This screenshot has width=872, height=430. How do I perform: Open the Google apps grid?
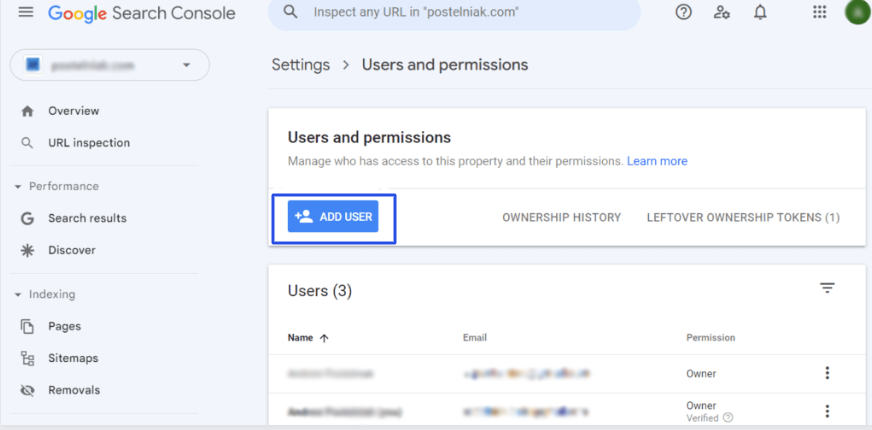(x=820, y=13)
